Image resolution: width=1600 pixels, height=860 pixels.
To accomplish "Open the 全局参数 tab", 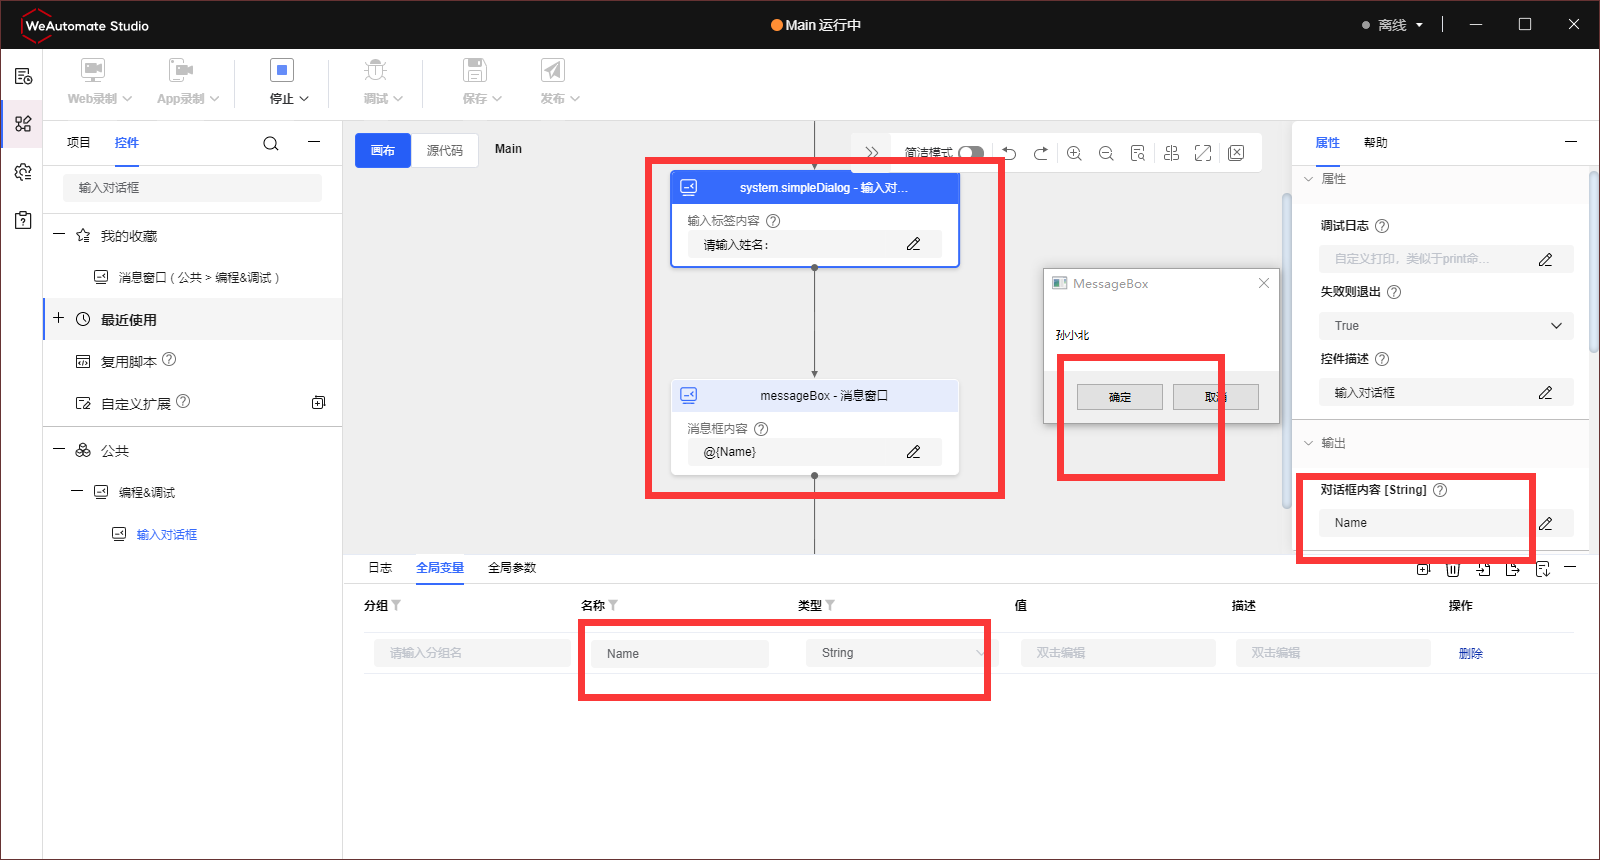I will 512,568.
